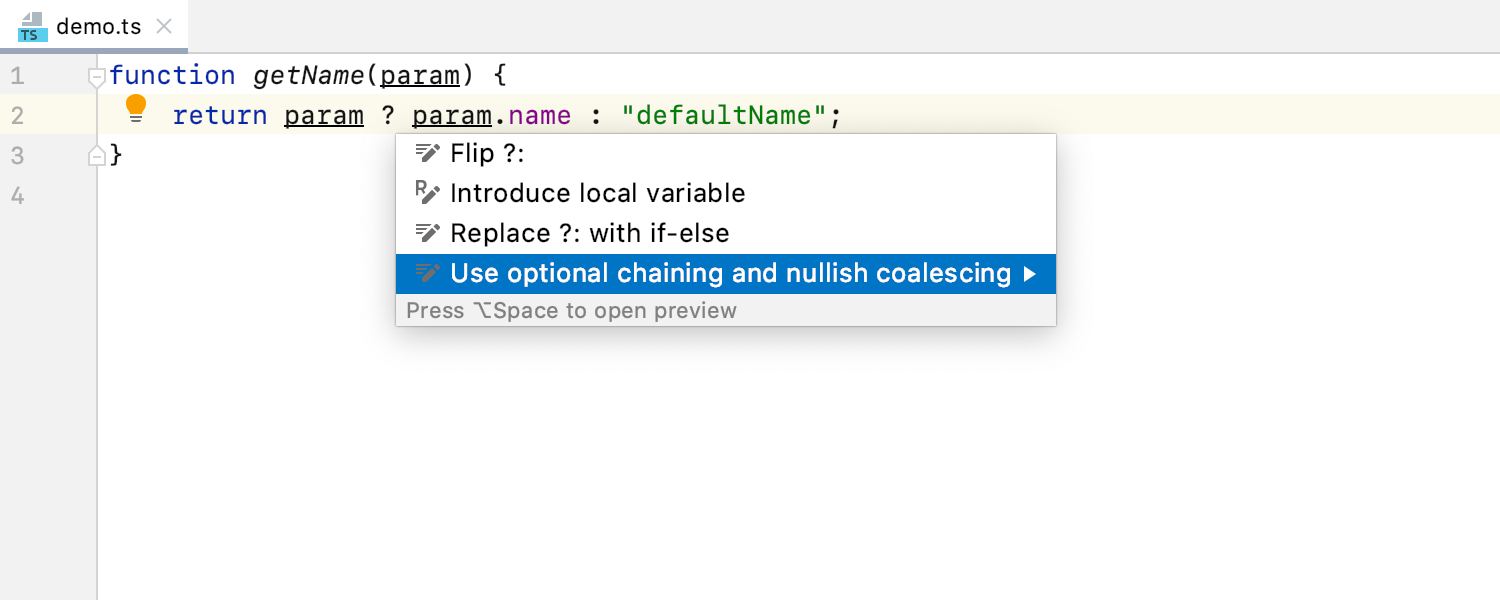
Task: Select the demo.ts editor tab
Action: pyautogui.click(x=98, y=27)
